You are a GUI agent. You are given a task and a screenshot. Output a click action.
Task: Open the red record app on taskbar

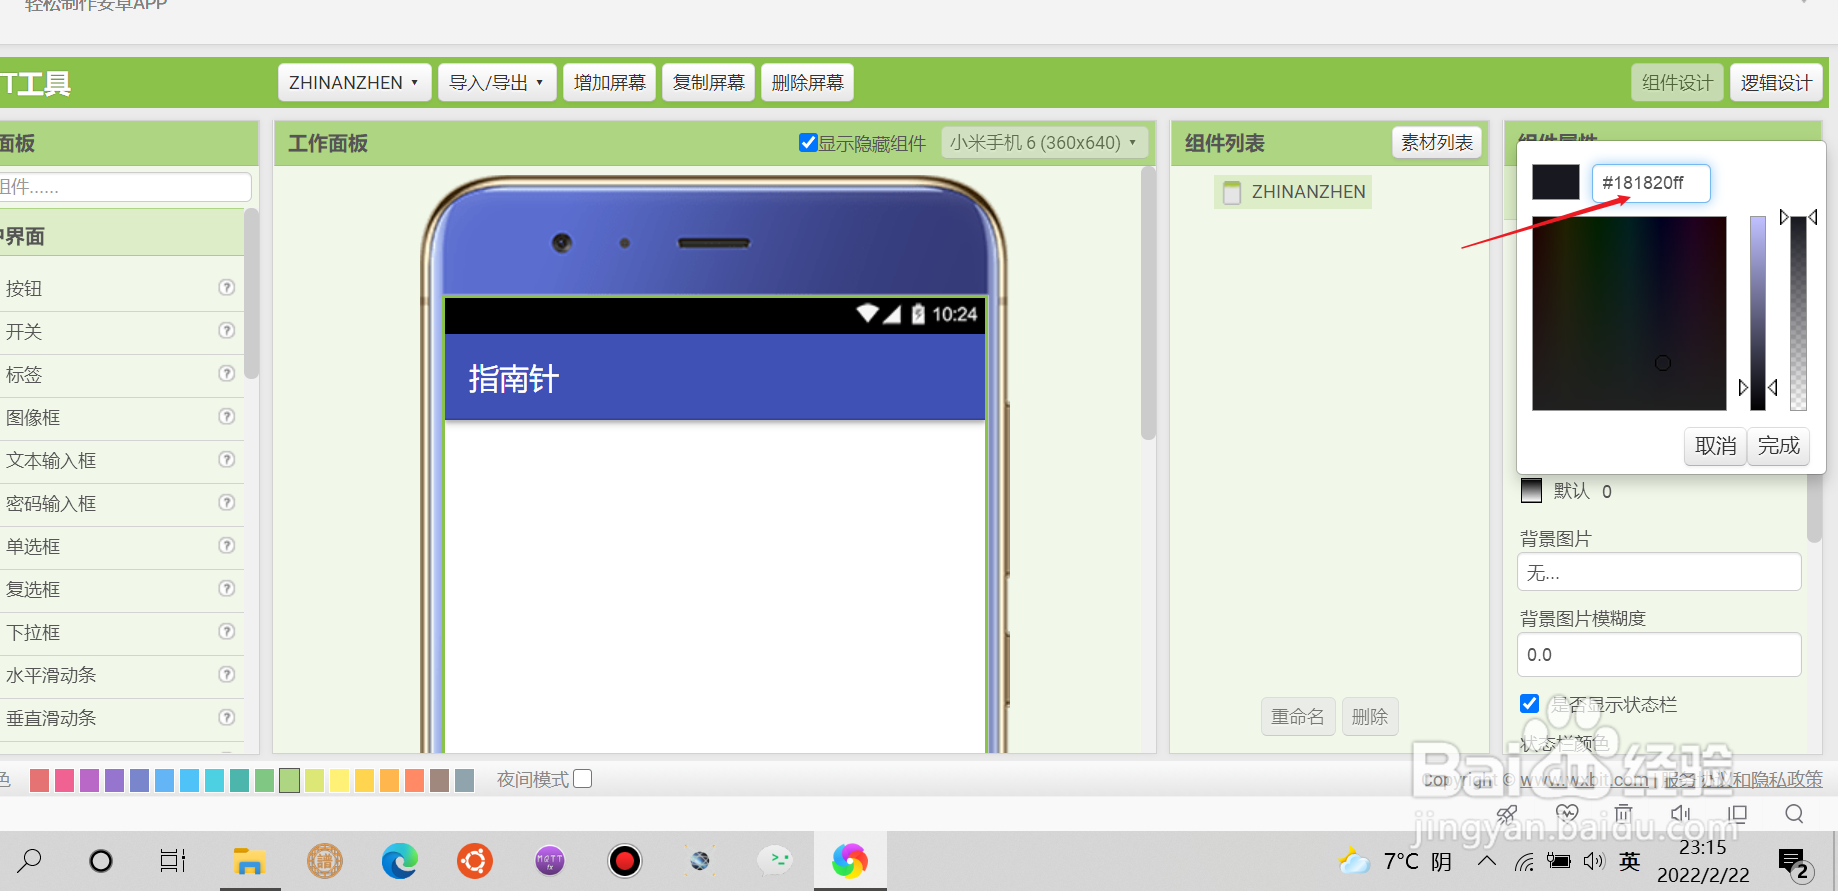click(625, 861)
